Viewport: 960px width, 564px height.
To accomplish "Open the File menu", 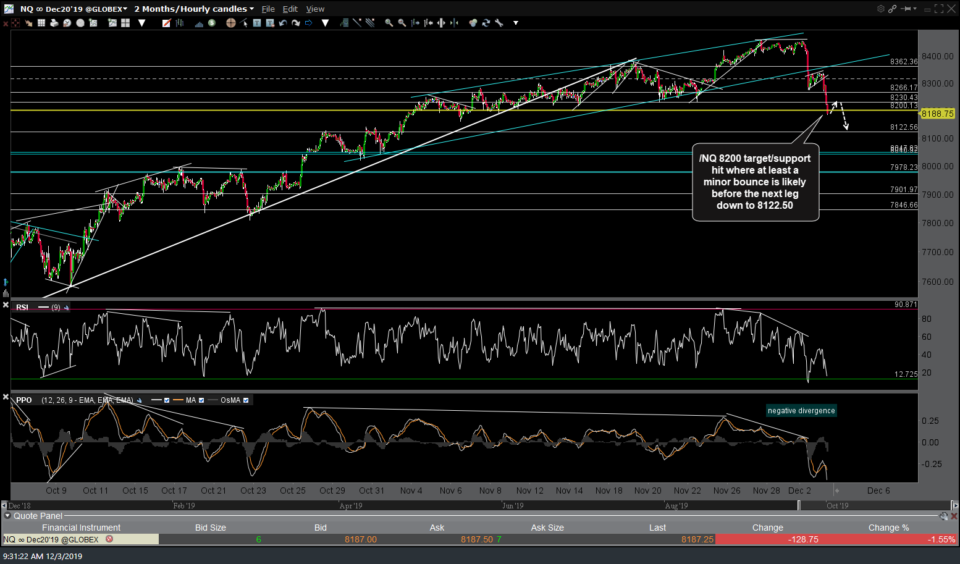I will [x=268, y=9].
